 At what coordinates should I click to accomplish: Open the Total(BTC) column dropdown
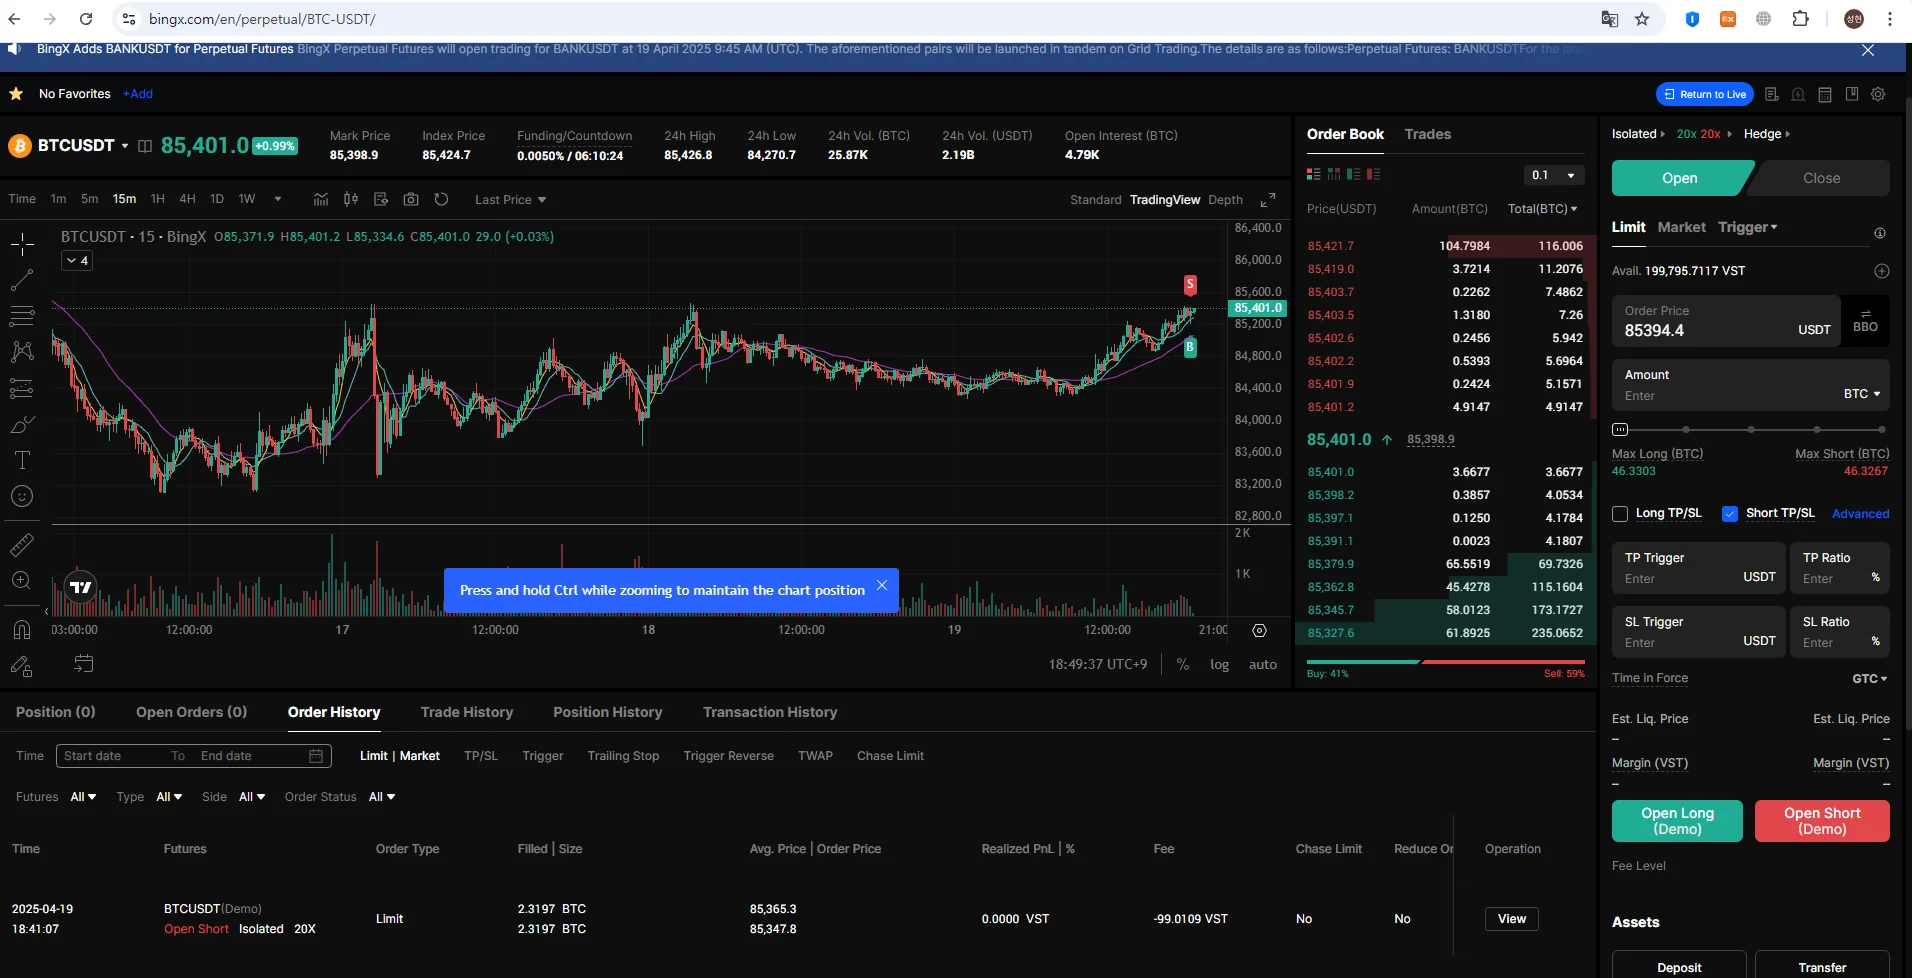(1542, 209)
